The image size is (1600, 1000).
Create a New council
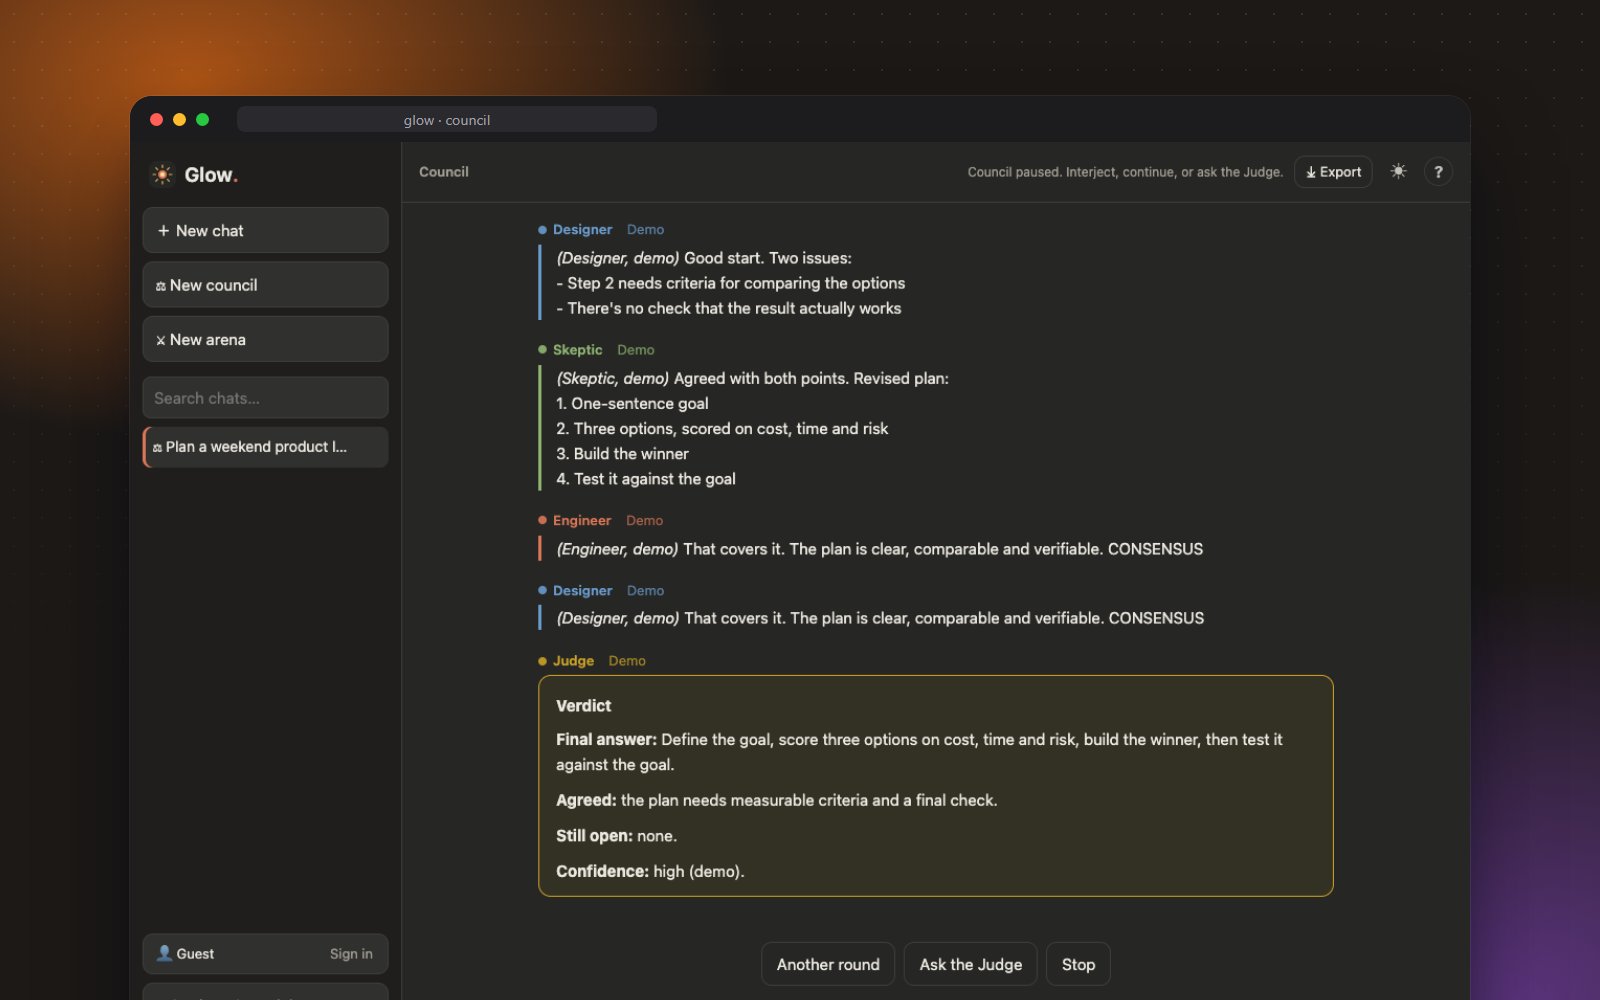tap(265, 285)
